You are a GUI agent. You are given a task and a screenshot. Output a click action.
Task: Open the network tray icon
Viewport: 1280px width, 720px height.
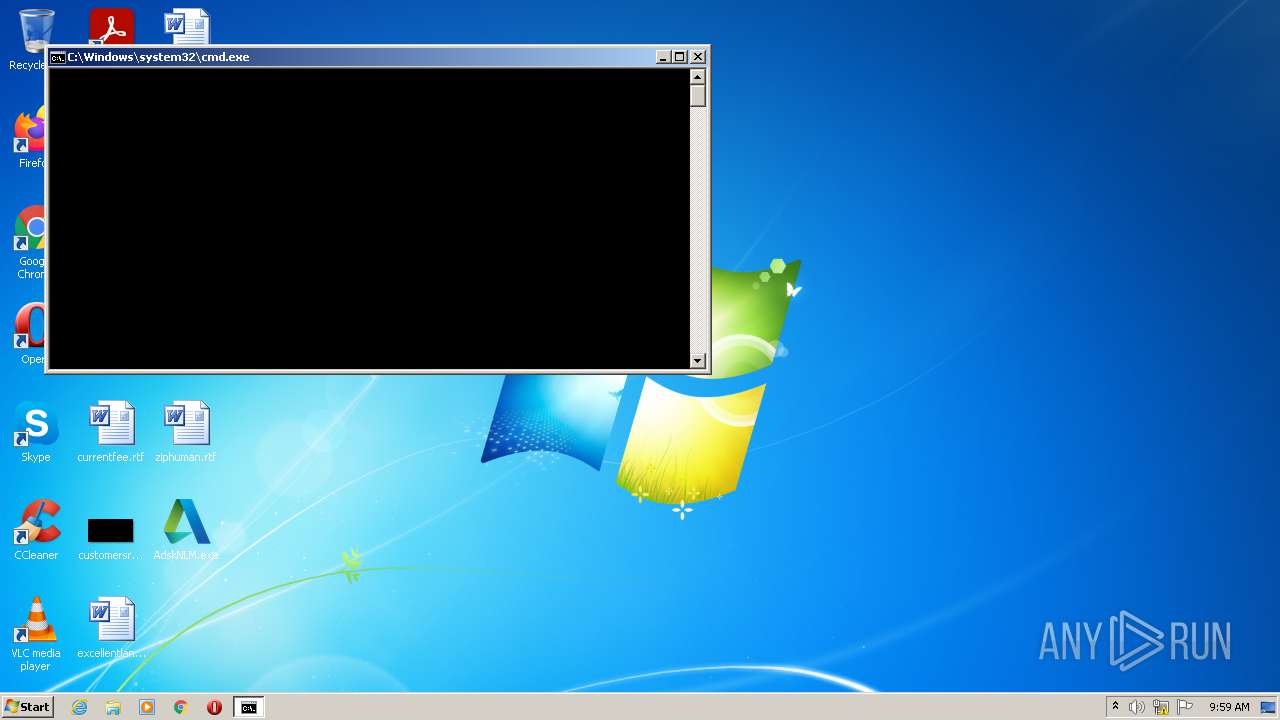(x=1161, y=707)
